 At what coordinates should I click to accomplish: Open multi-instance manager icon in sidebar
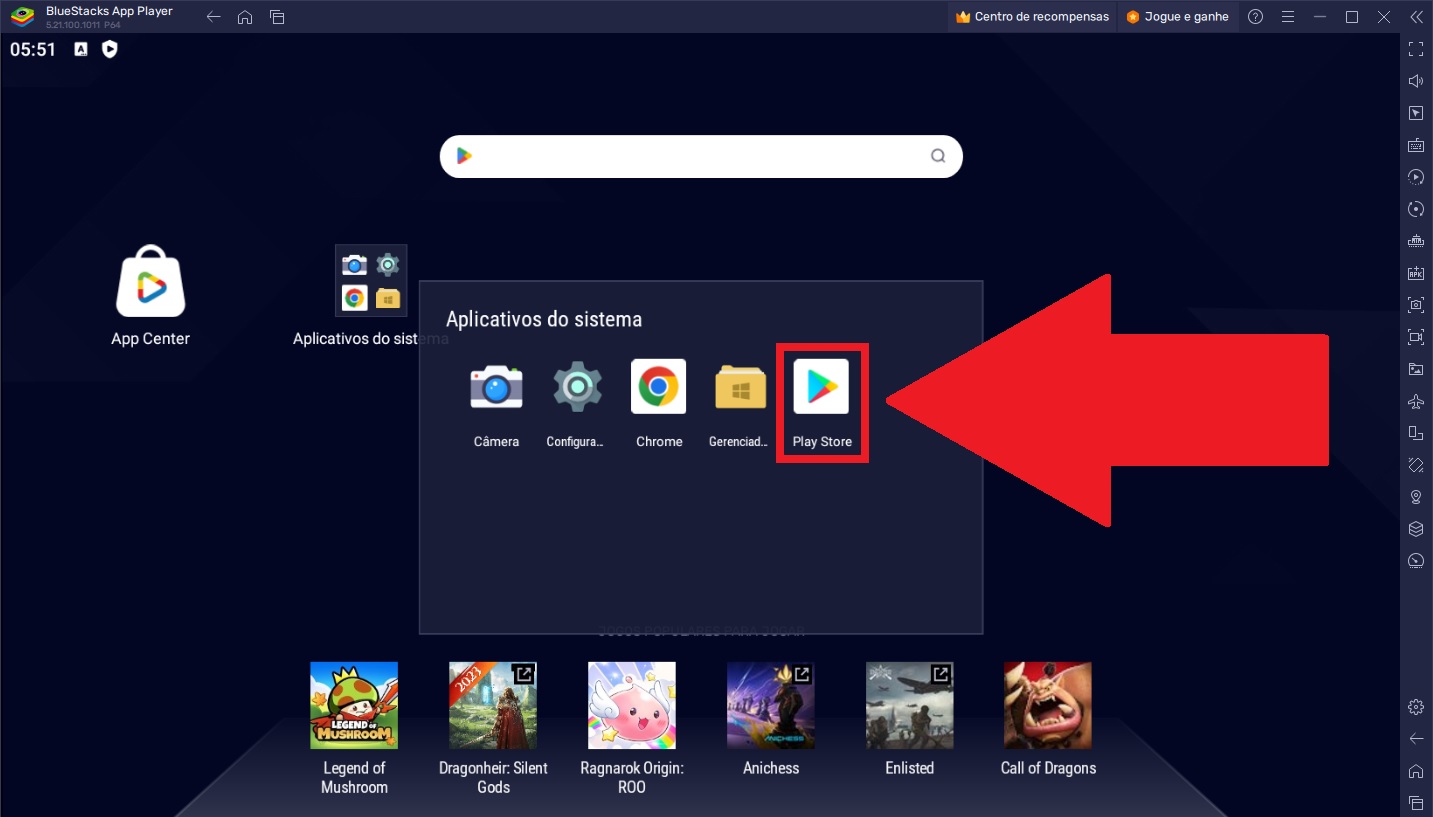[1415, 240]
